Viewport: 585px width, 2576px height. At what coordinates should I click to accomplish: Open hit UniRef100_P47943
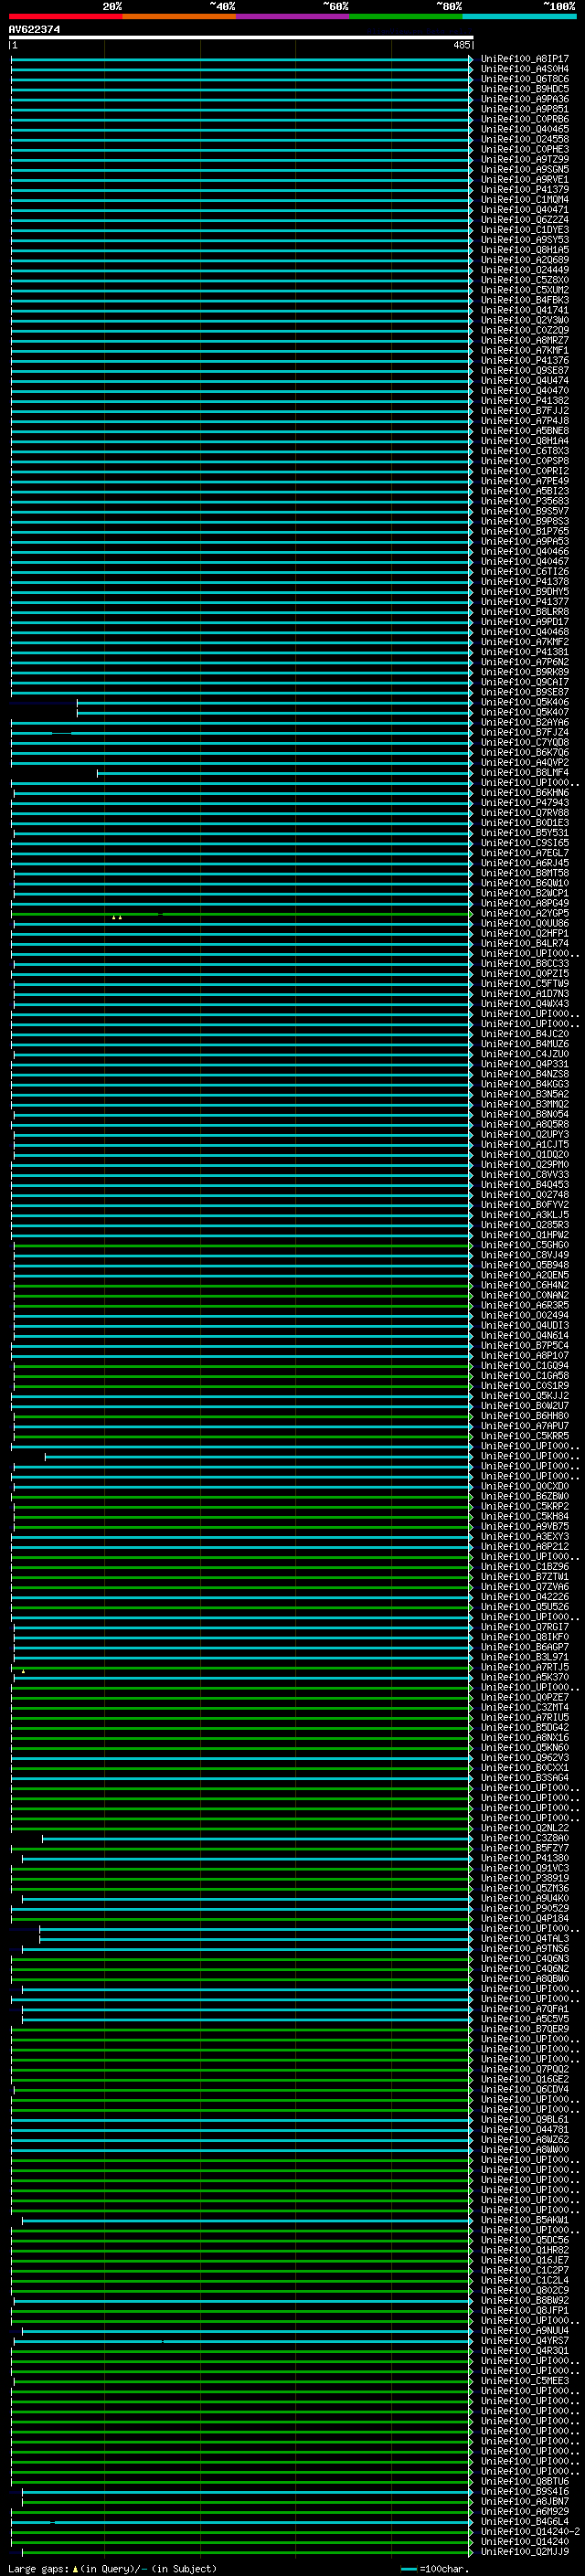click(x=524, y=803)
